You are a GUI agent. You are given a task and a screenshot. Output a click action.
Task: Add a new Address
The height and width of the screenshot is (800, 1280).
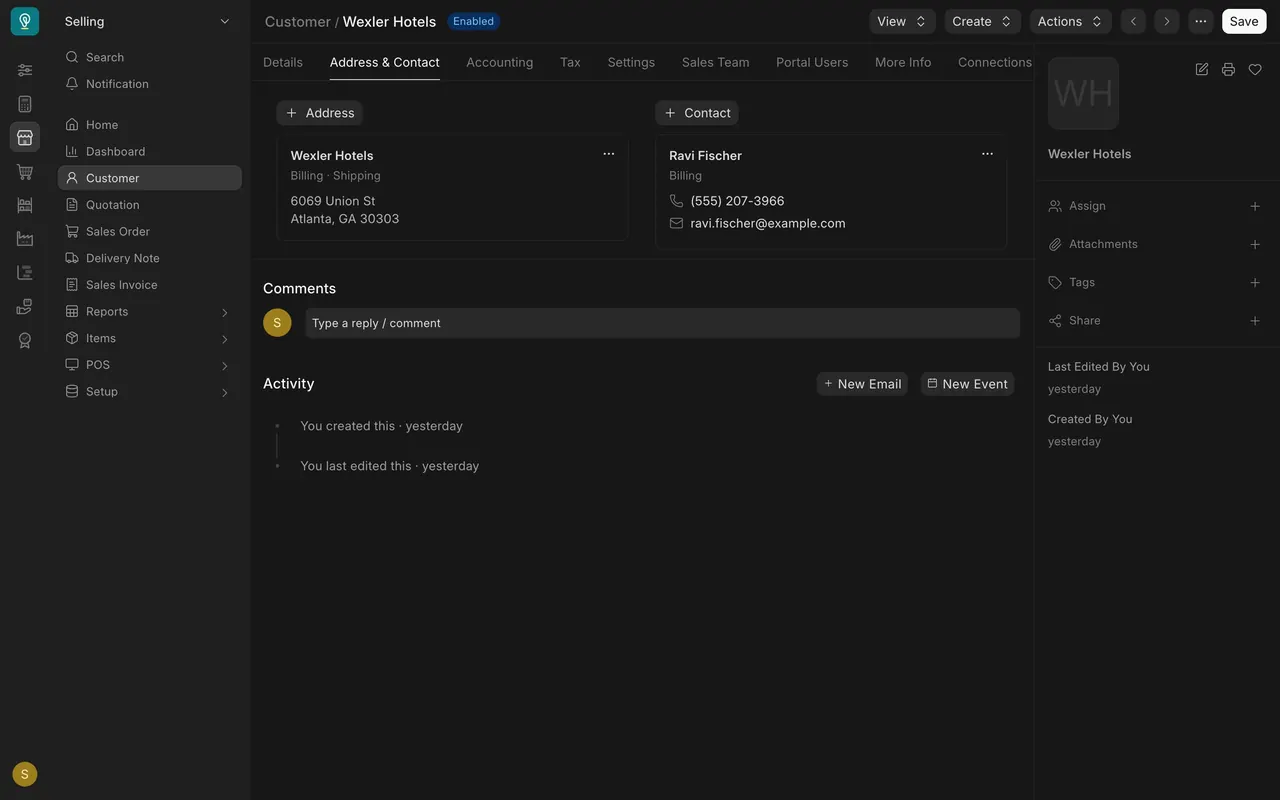click(x=320, y=113)
